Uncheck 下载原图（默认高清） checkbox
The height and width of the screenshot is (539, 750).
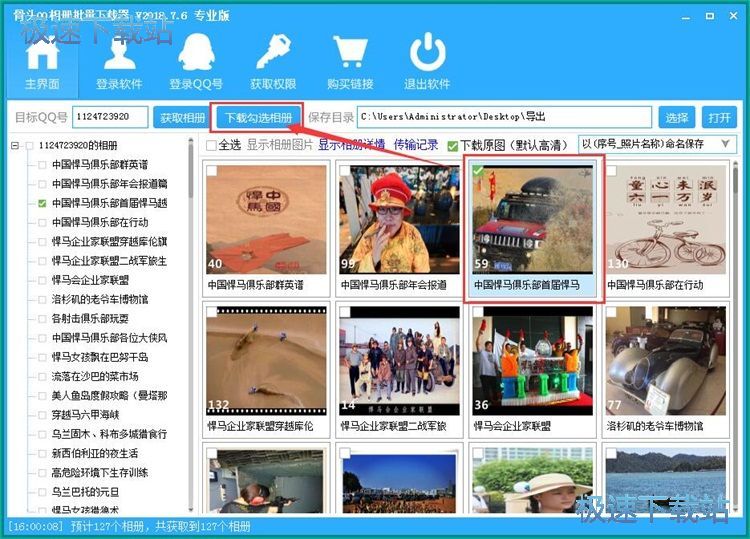pos(452,146)
